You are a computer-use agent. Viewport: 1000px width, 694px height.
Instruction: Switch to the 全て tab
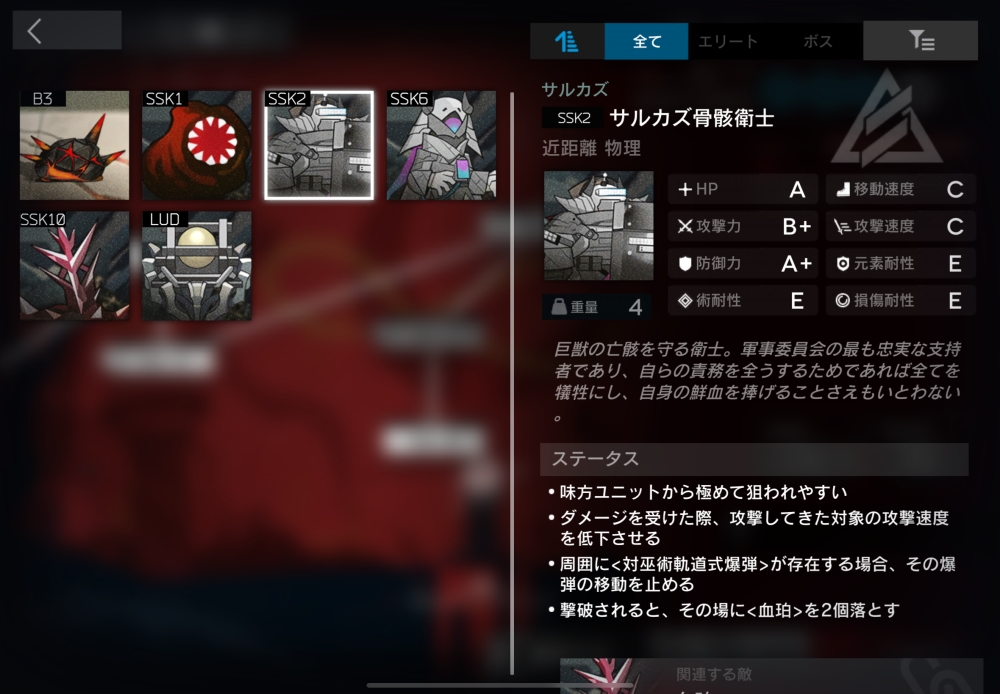click(646, 41)
